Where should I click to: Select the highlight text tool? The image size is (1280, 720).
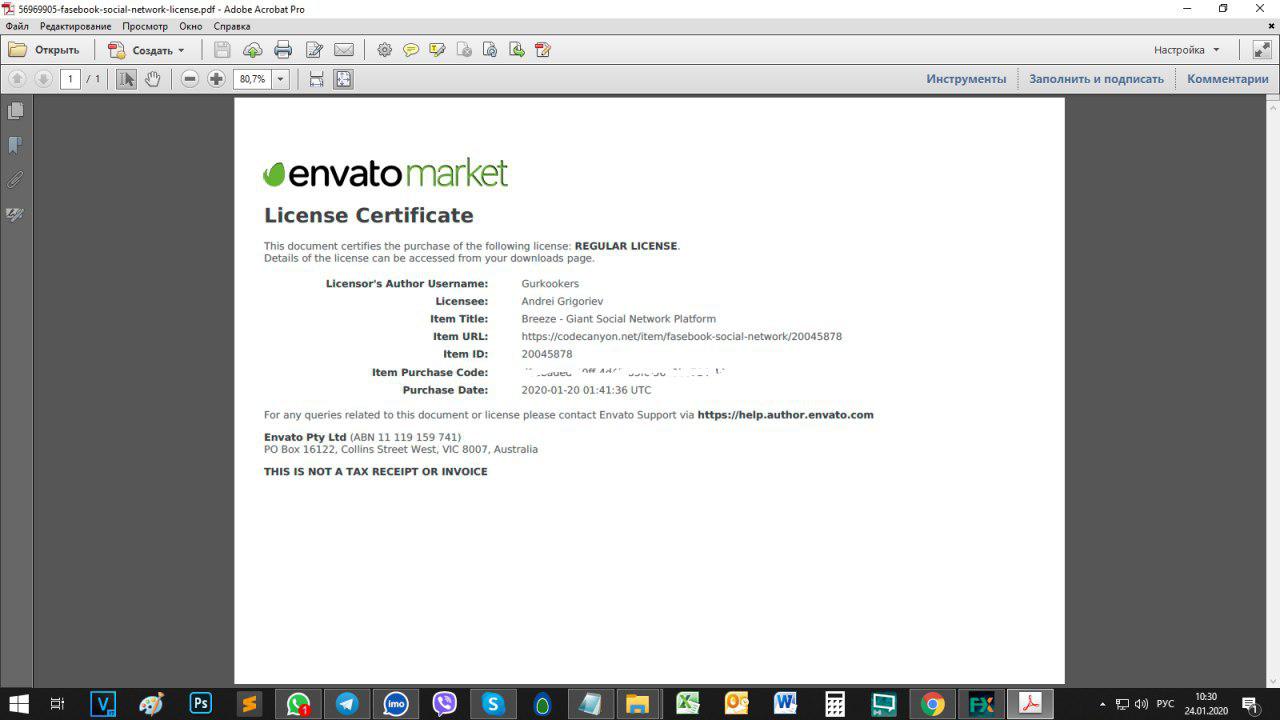click(437, 50)
